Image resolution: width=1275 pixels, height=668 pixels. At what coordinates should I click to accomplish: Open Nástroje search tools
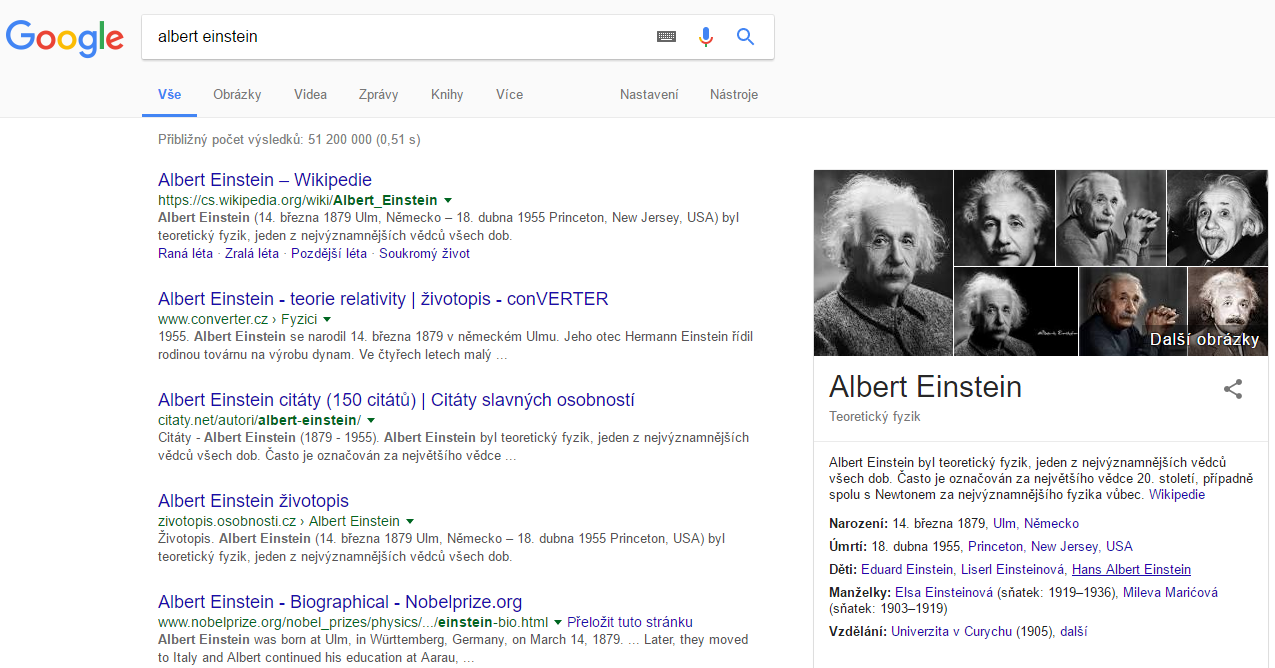click(x=734, y=95)
